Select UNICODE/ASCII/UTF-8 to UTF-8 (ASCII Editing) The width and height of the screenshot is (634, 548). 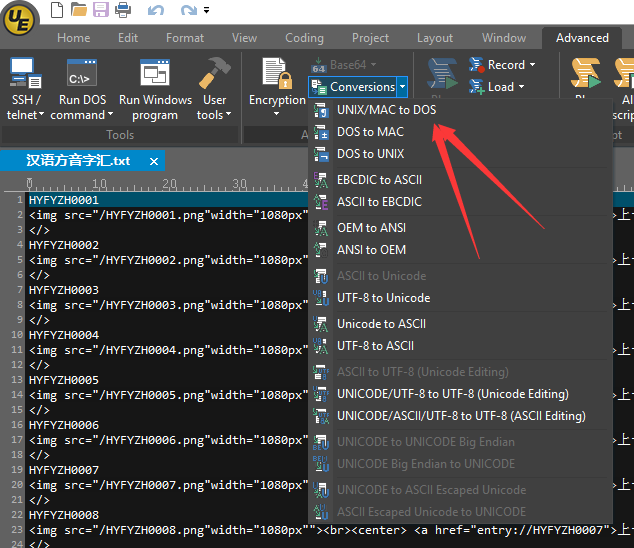[x=460, y=416]
